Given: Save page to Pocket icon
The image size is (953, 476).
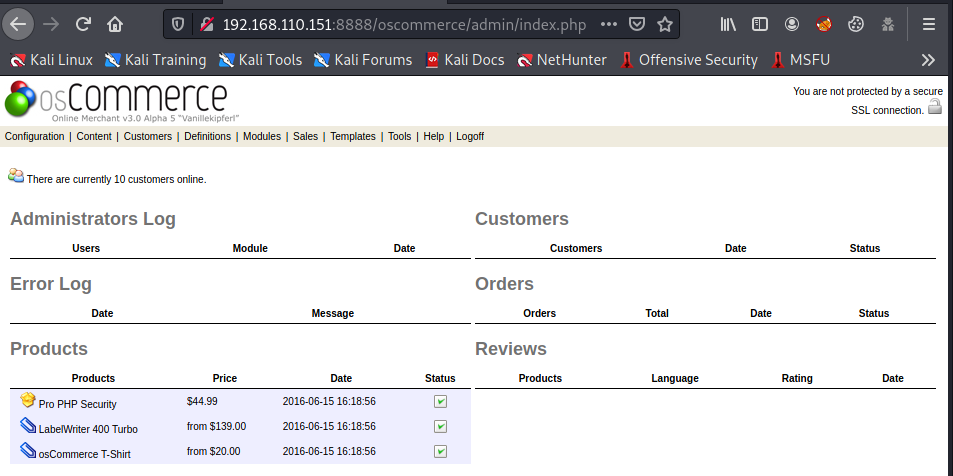Looking at the screenshot, I should [637, 24].
